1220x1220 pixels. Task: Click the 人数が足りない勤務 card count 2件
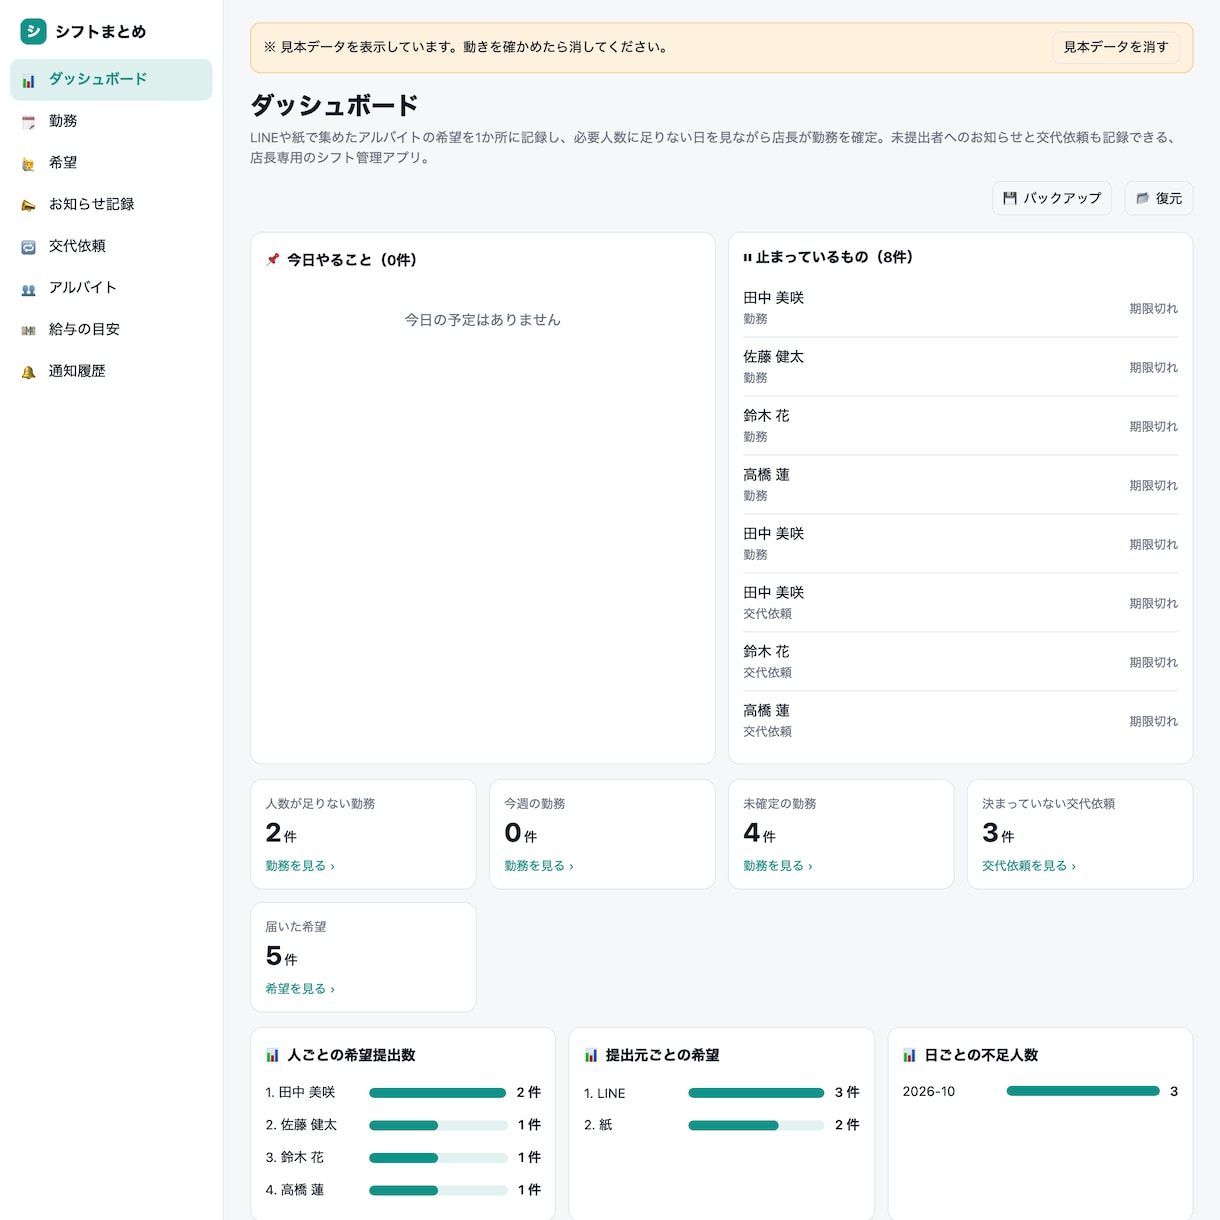coord(281,833)
